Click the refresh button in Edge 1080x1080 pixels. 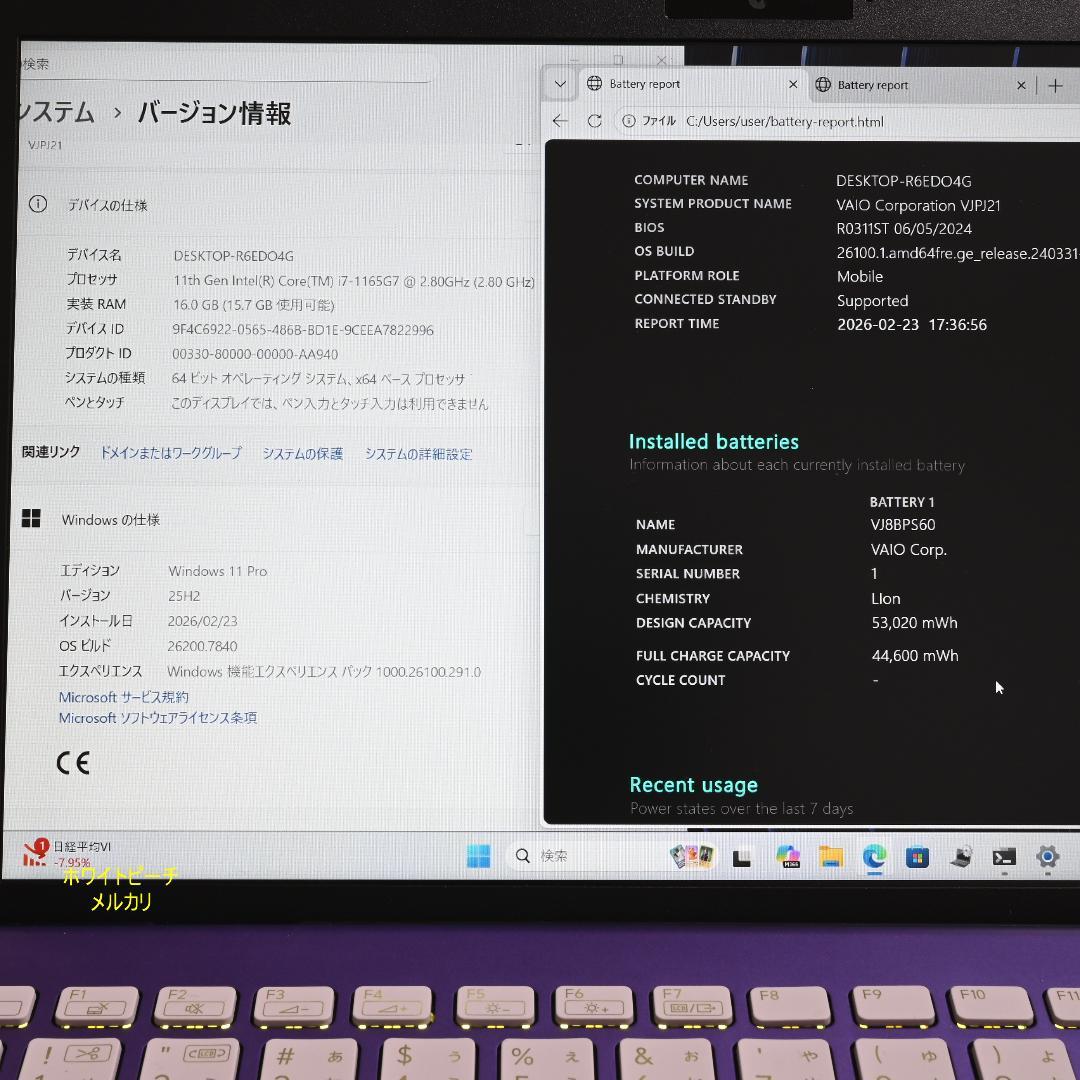pyautogui.click(x=595, y=120)
